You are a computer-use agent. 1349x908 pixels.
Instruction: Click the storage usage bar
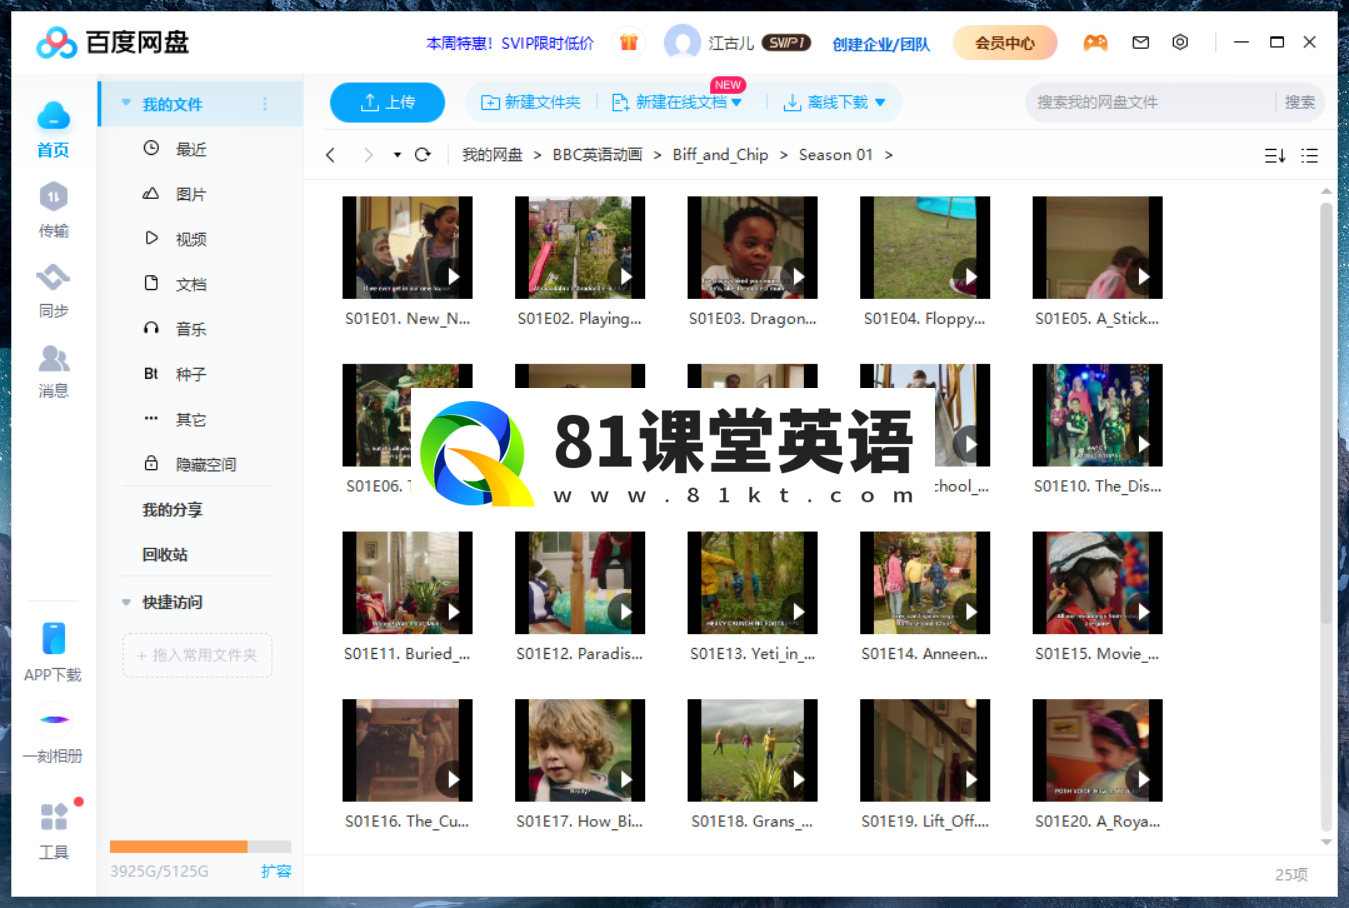[200, 846]
